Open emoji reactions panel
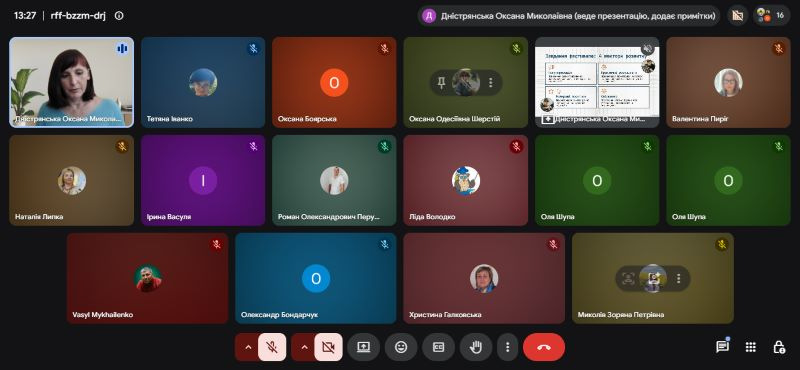Viewport: 800px width, 370px height. click(x=401, y=347)
